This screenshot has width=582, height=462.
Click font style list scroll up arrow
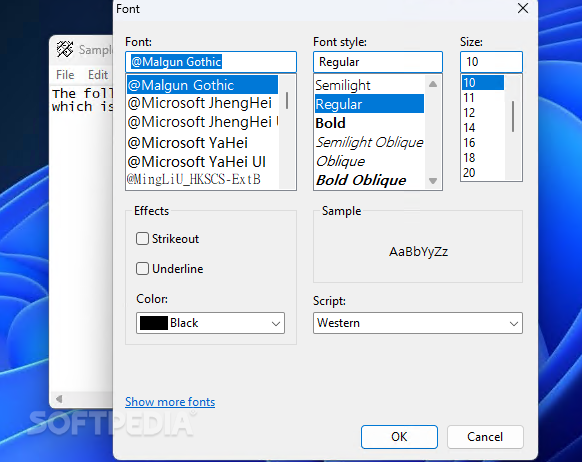pyautogui.click(x=433, y=84)
